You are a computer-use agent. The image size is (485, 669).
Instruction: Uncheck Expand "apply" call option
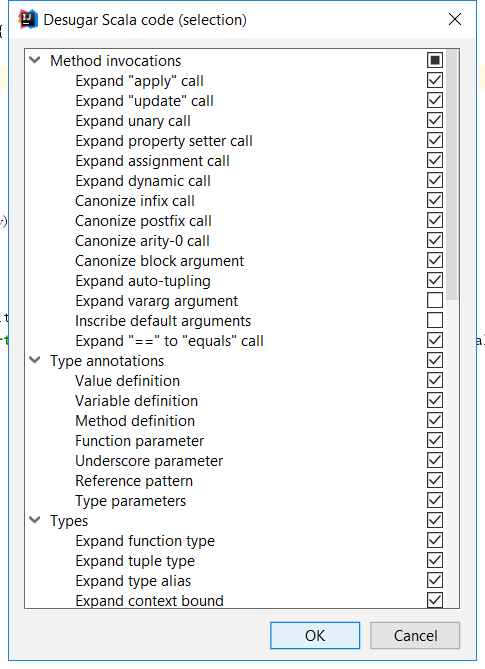click(x=435, y=80)
